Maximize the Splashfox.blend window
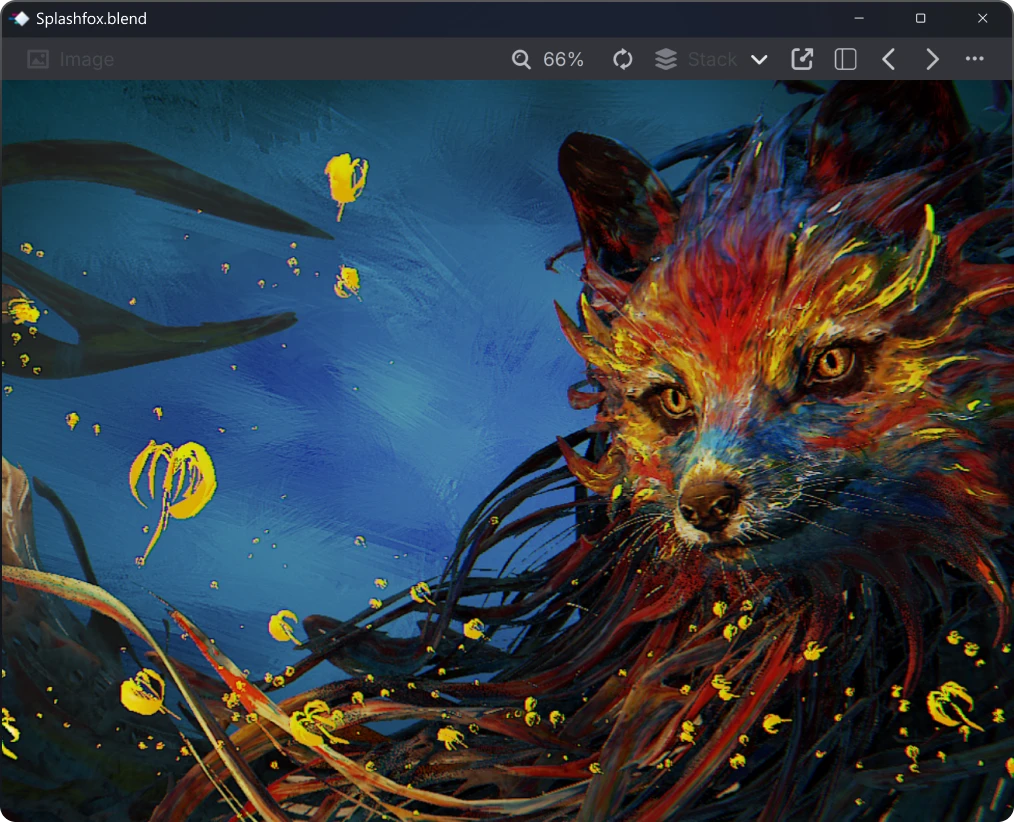 click(x=918, y=18)
